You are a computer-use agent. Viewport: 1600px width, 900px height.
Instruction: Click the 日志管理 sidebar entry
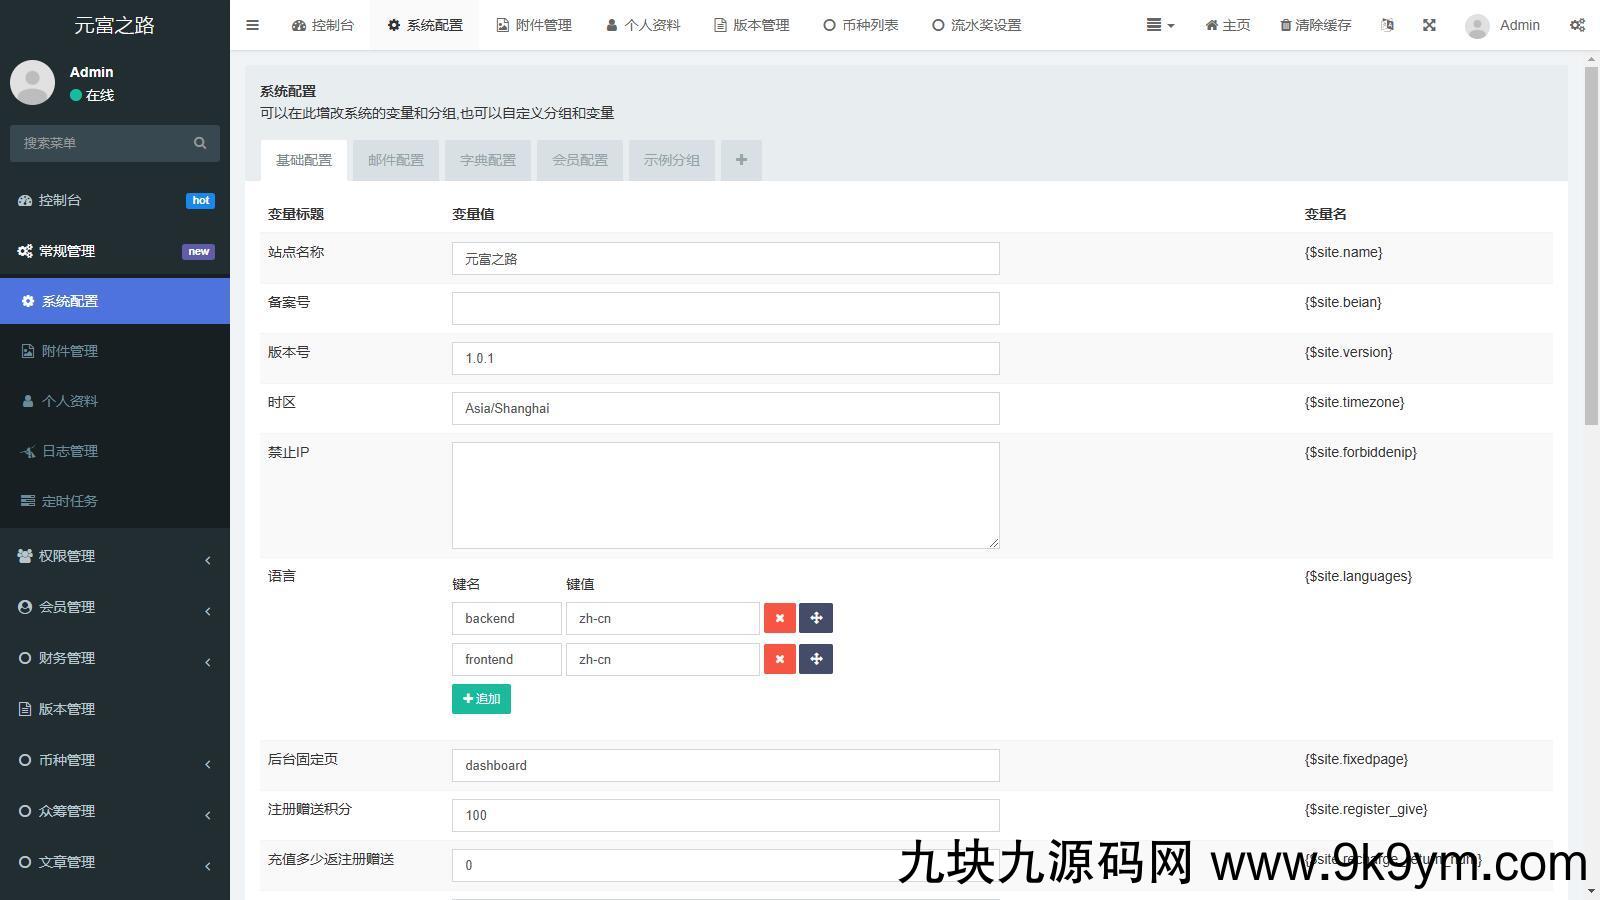coord(70,451)
